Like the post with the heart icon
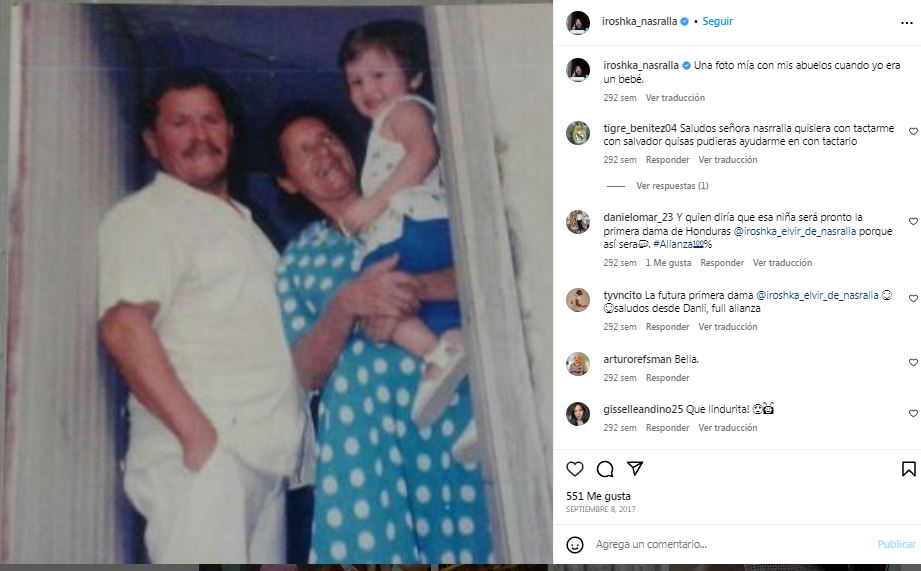This screenshot has height=571, width=921. click(574, 469)
